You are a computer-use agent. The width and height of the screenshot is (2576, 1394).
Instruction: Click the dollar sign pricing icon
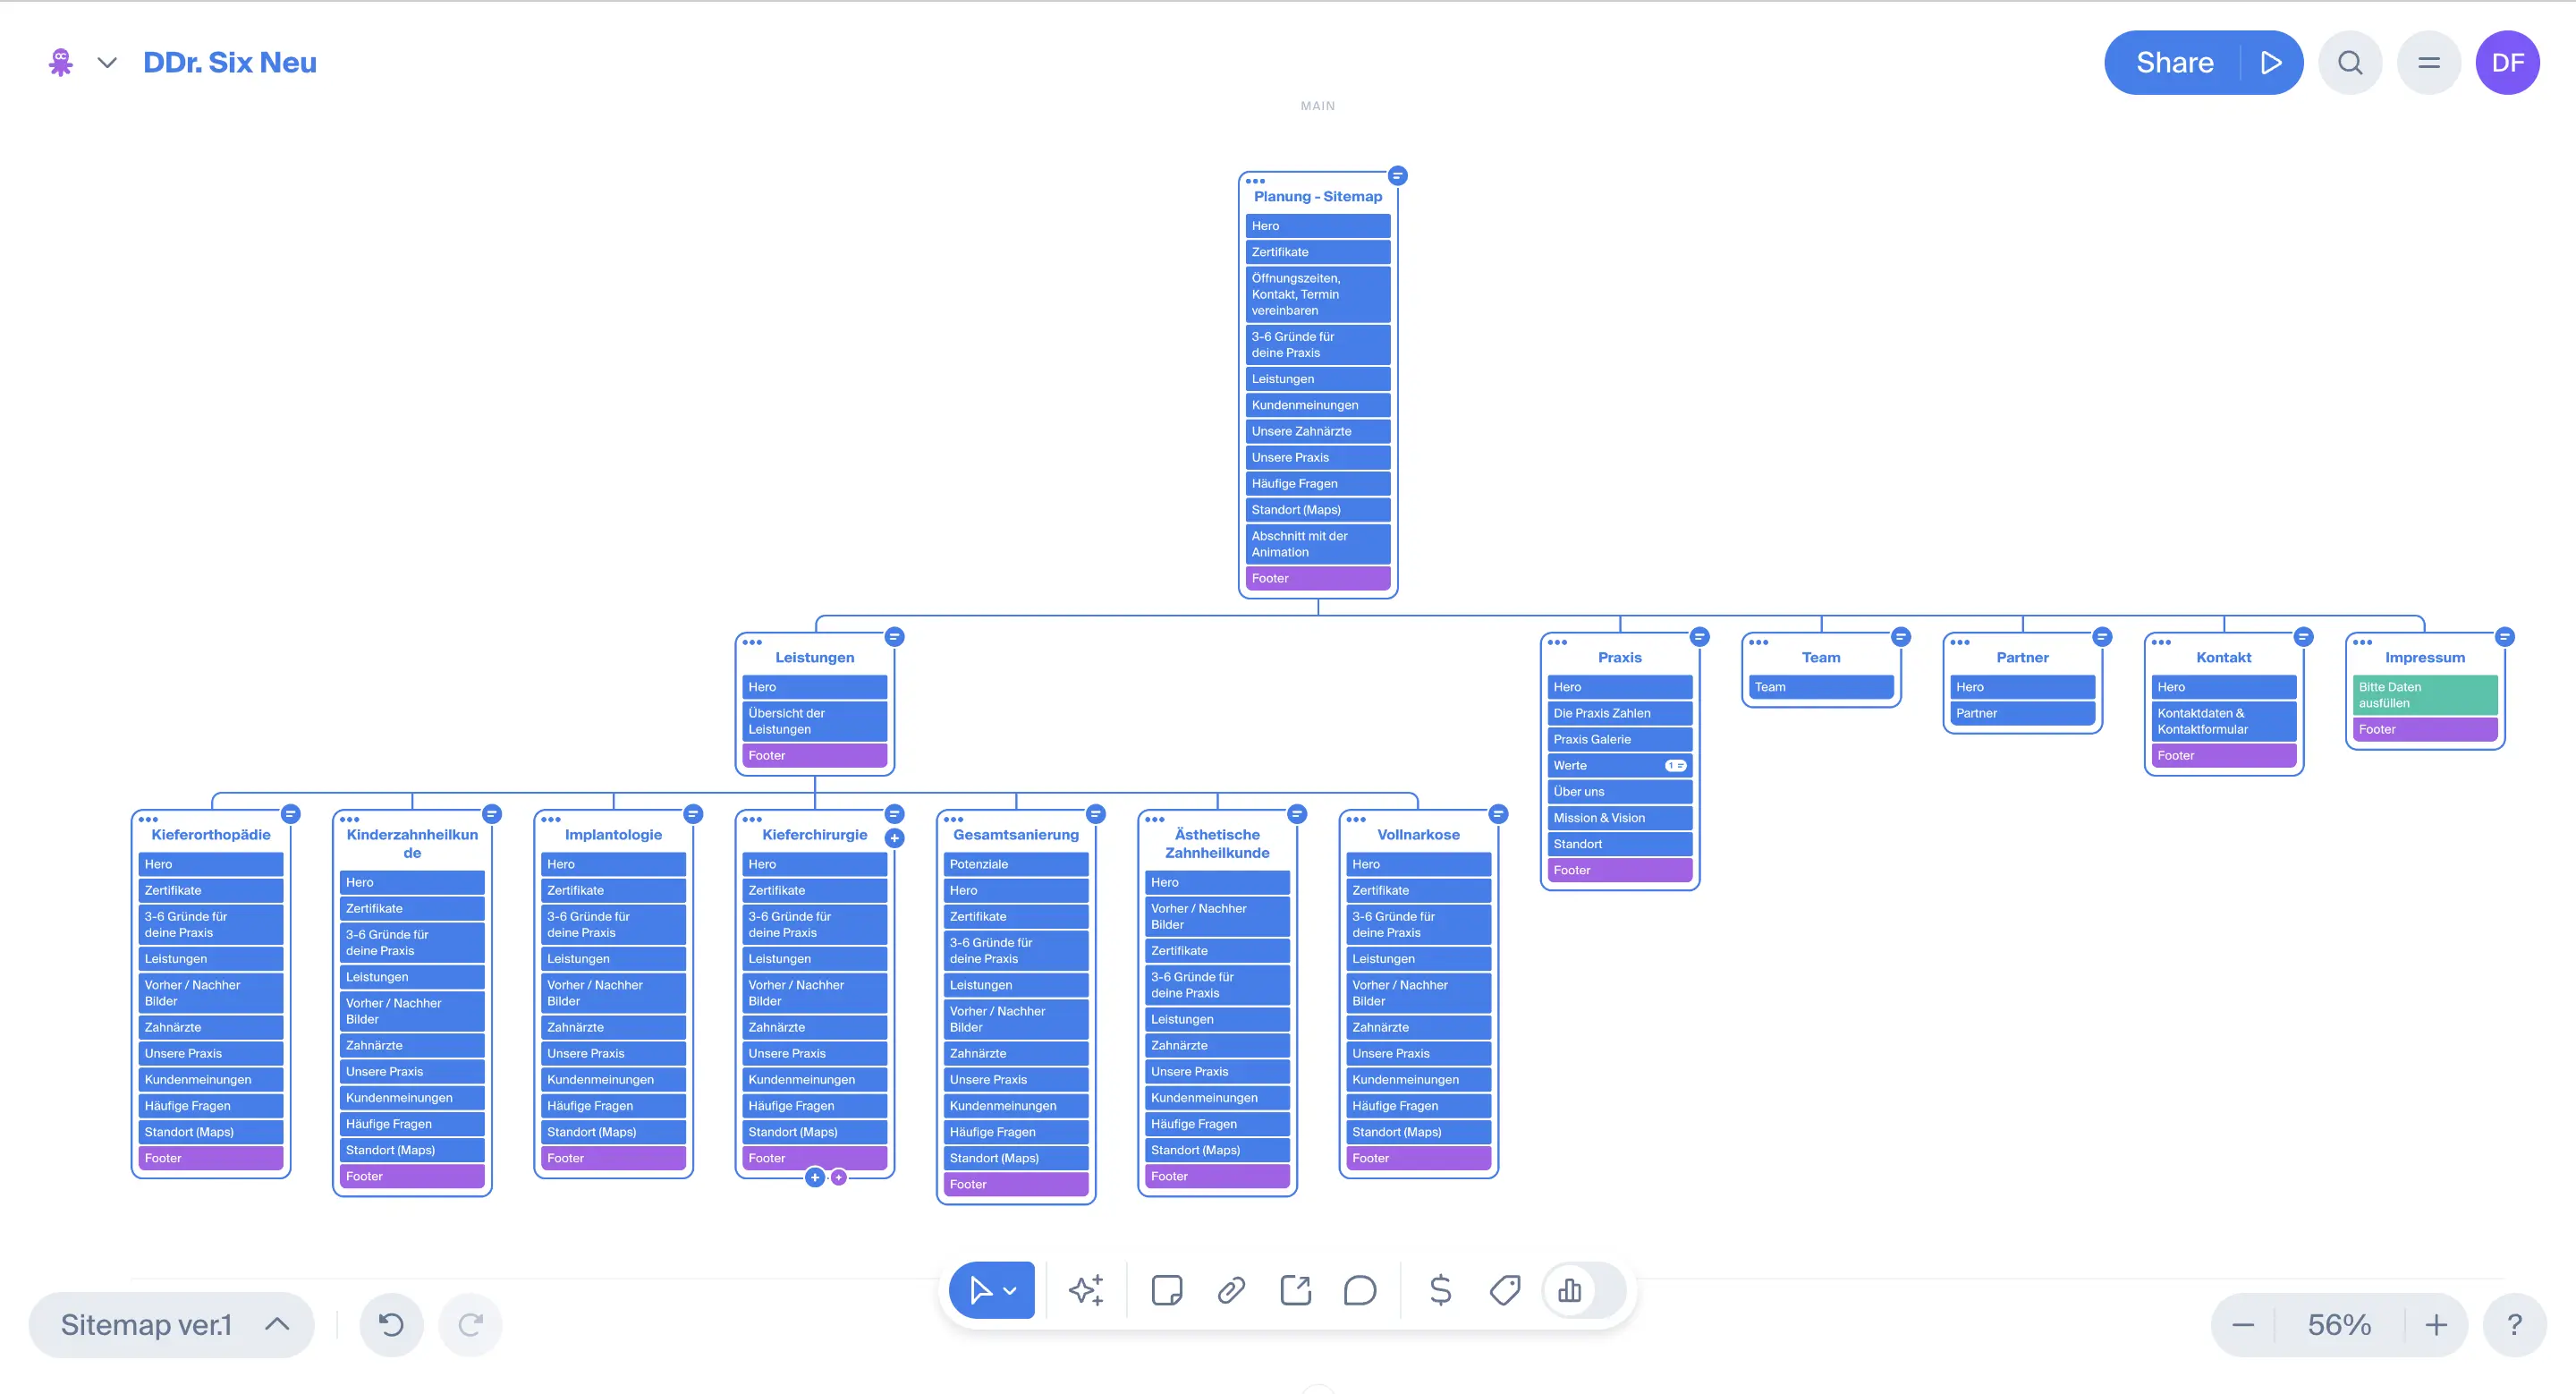[x=1440, y=1290]
